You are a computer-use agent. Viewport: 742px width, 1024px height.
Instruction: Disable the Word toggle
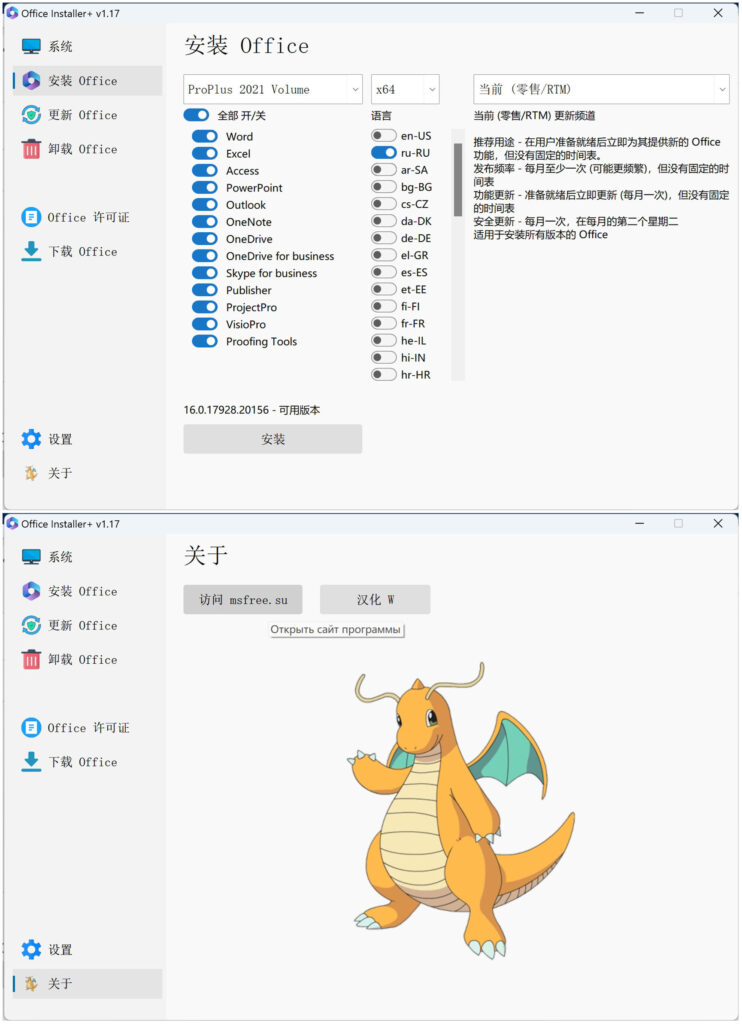click(204, 136)
